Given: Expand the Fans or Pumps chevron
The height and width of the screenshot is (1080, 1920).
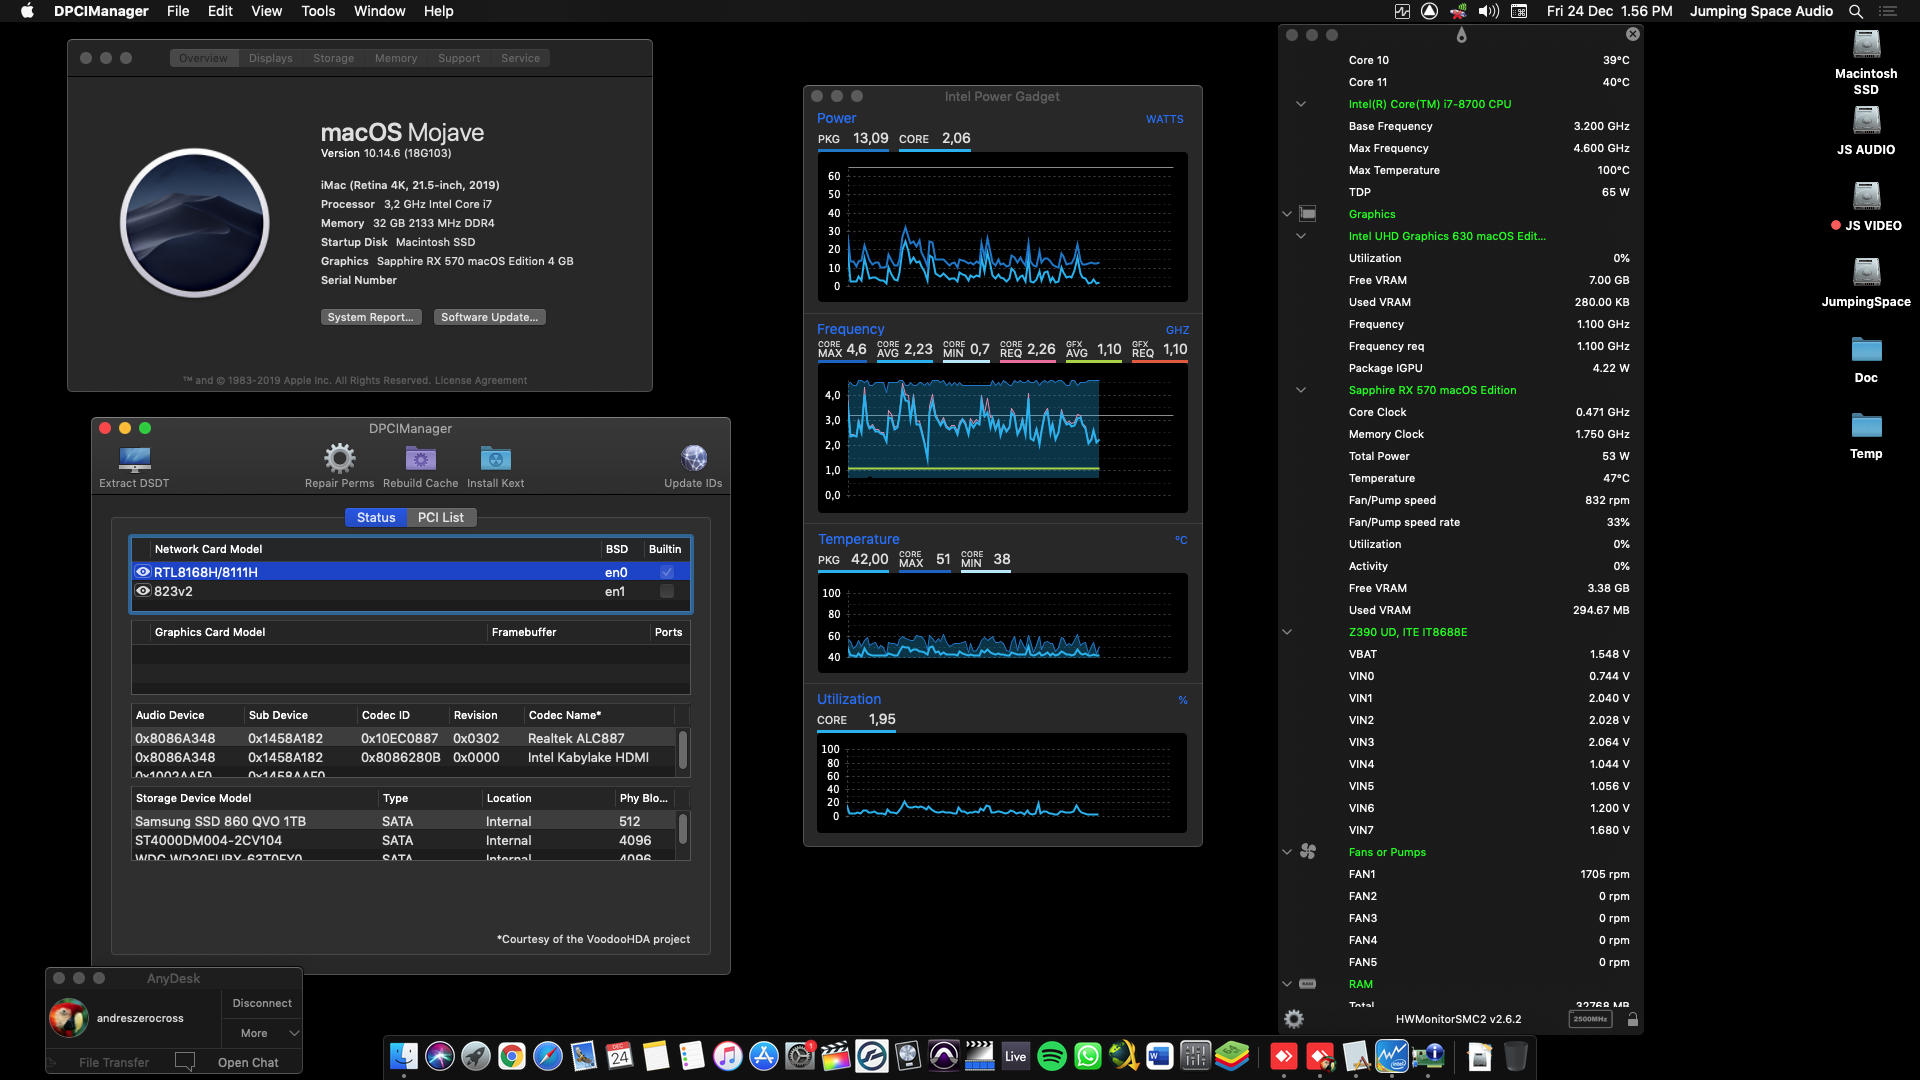Looking at the screenshot, I should (x=1286, y=851).
